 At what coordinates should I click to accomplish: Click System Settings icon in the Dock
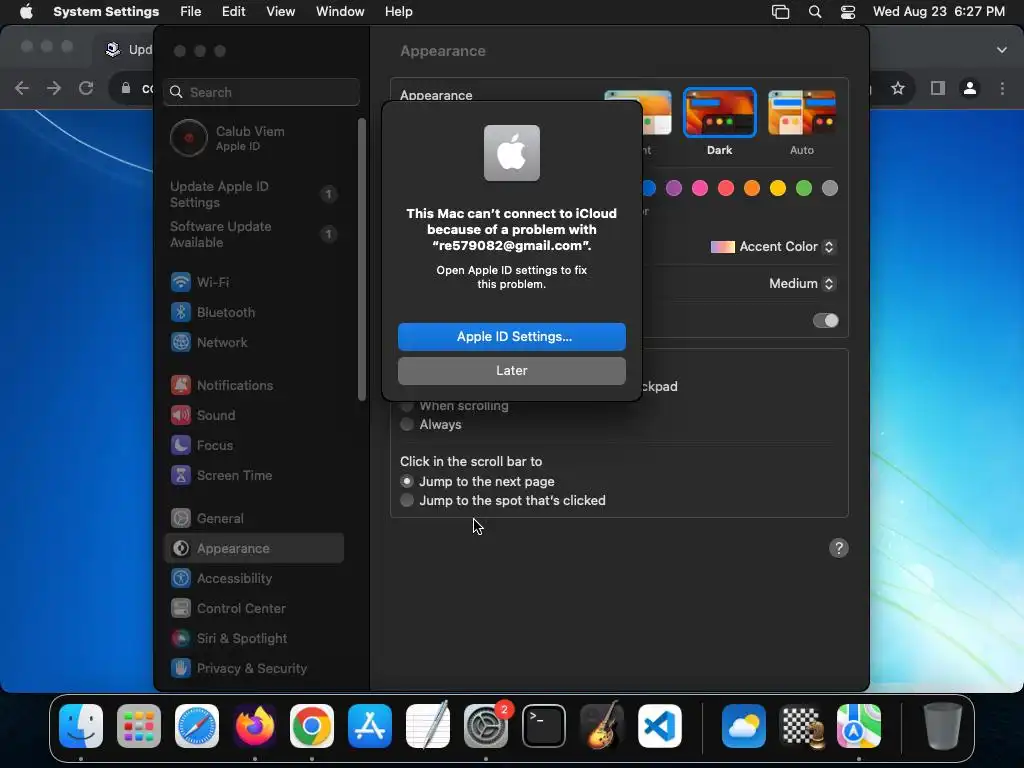pyautogui.click(x=486, y=726)
